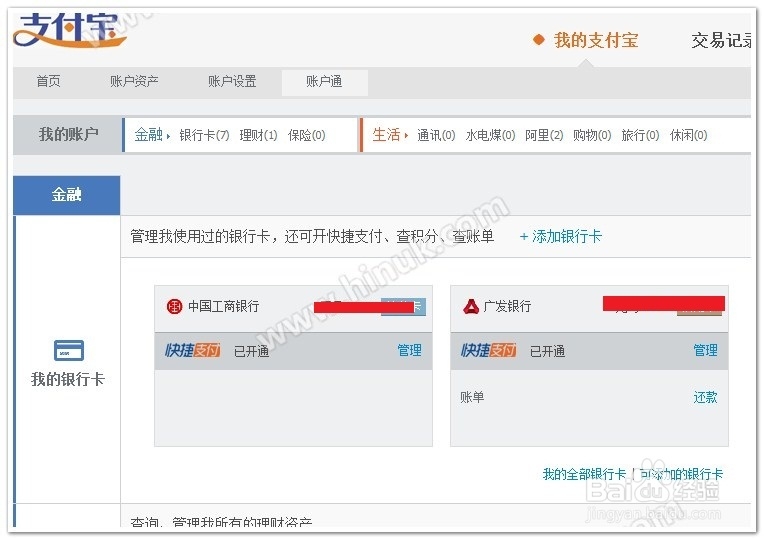This screenshot has width=764, height=540.
Task: Open 理财(1) link
Action: pos(258,135)
